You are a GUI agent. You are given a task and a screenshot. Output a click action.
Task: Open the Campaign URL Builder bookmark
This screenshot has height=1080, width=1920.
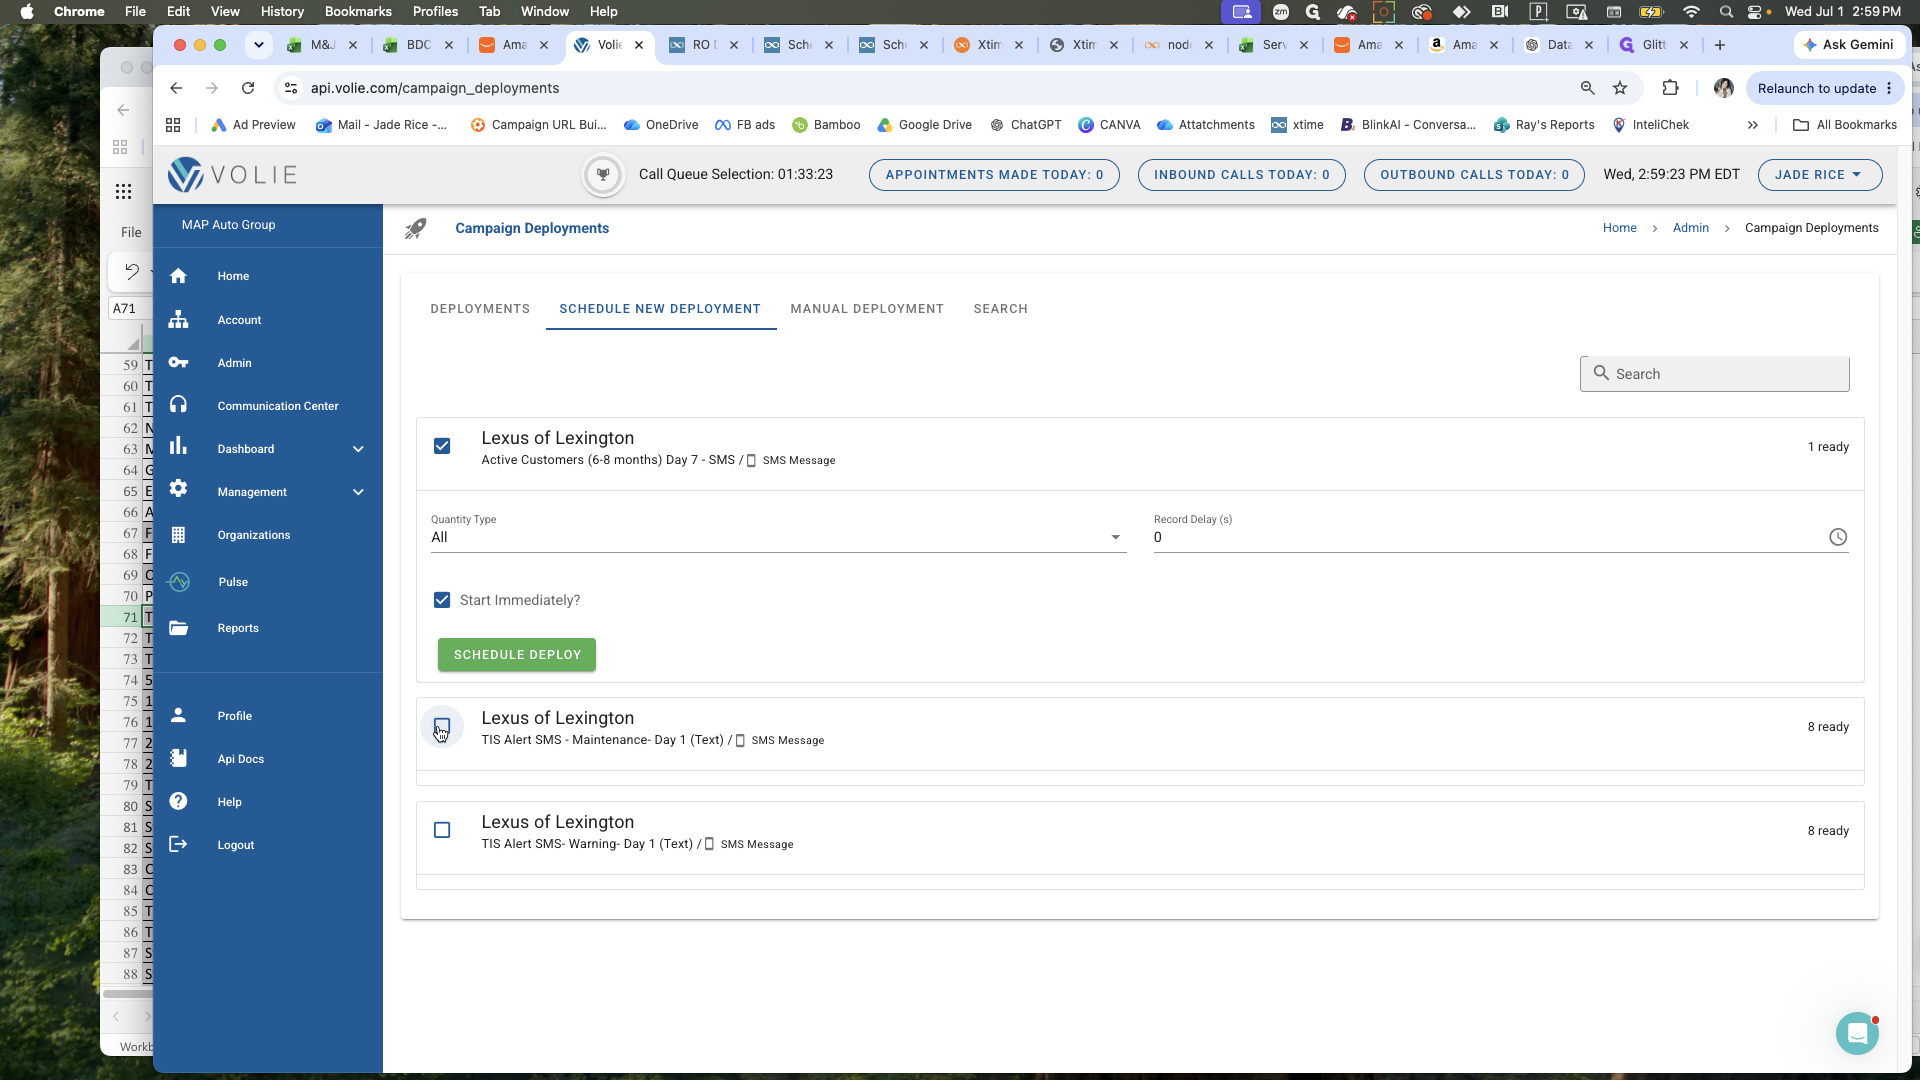538,125
